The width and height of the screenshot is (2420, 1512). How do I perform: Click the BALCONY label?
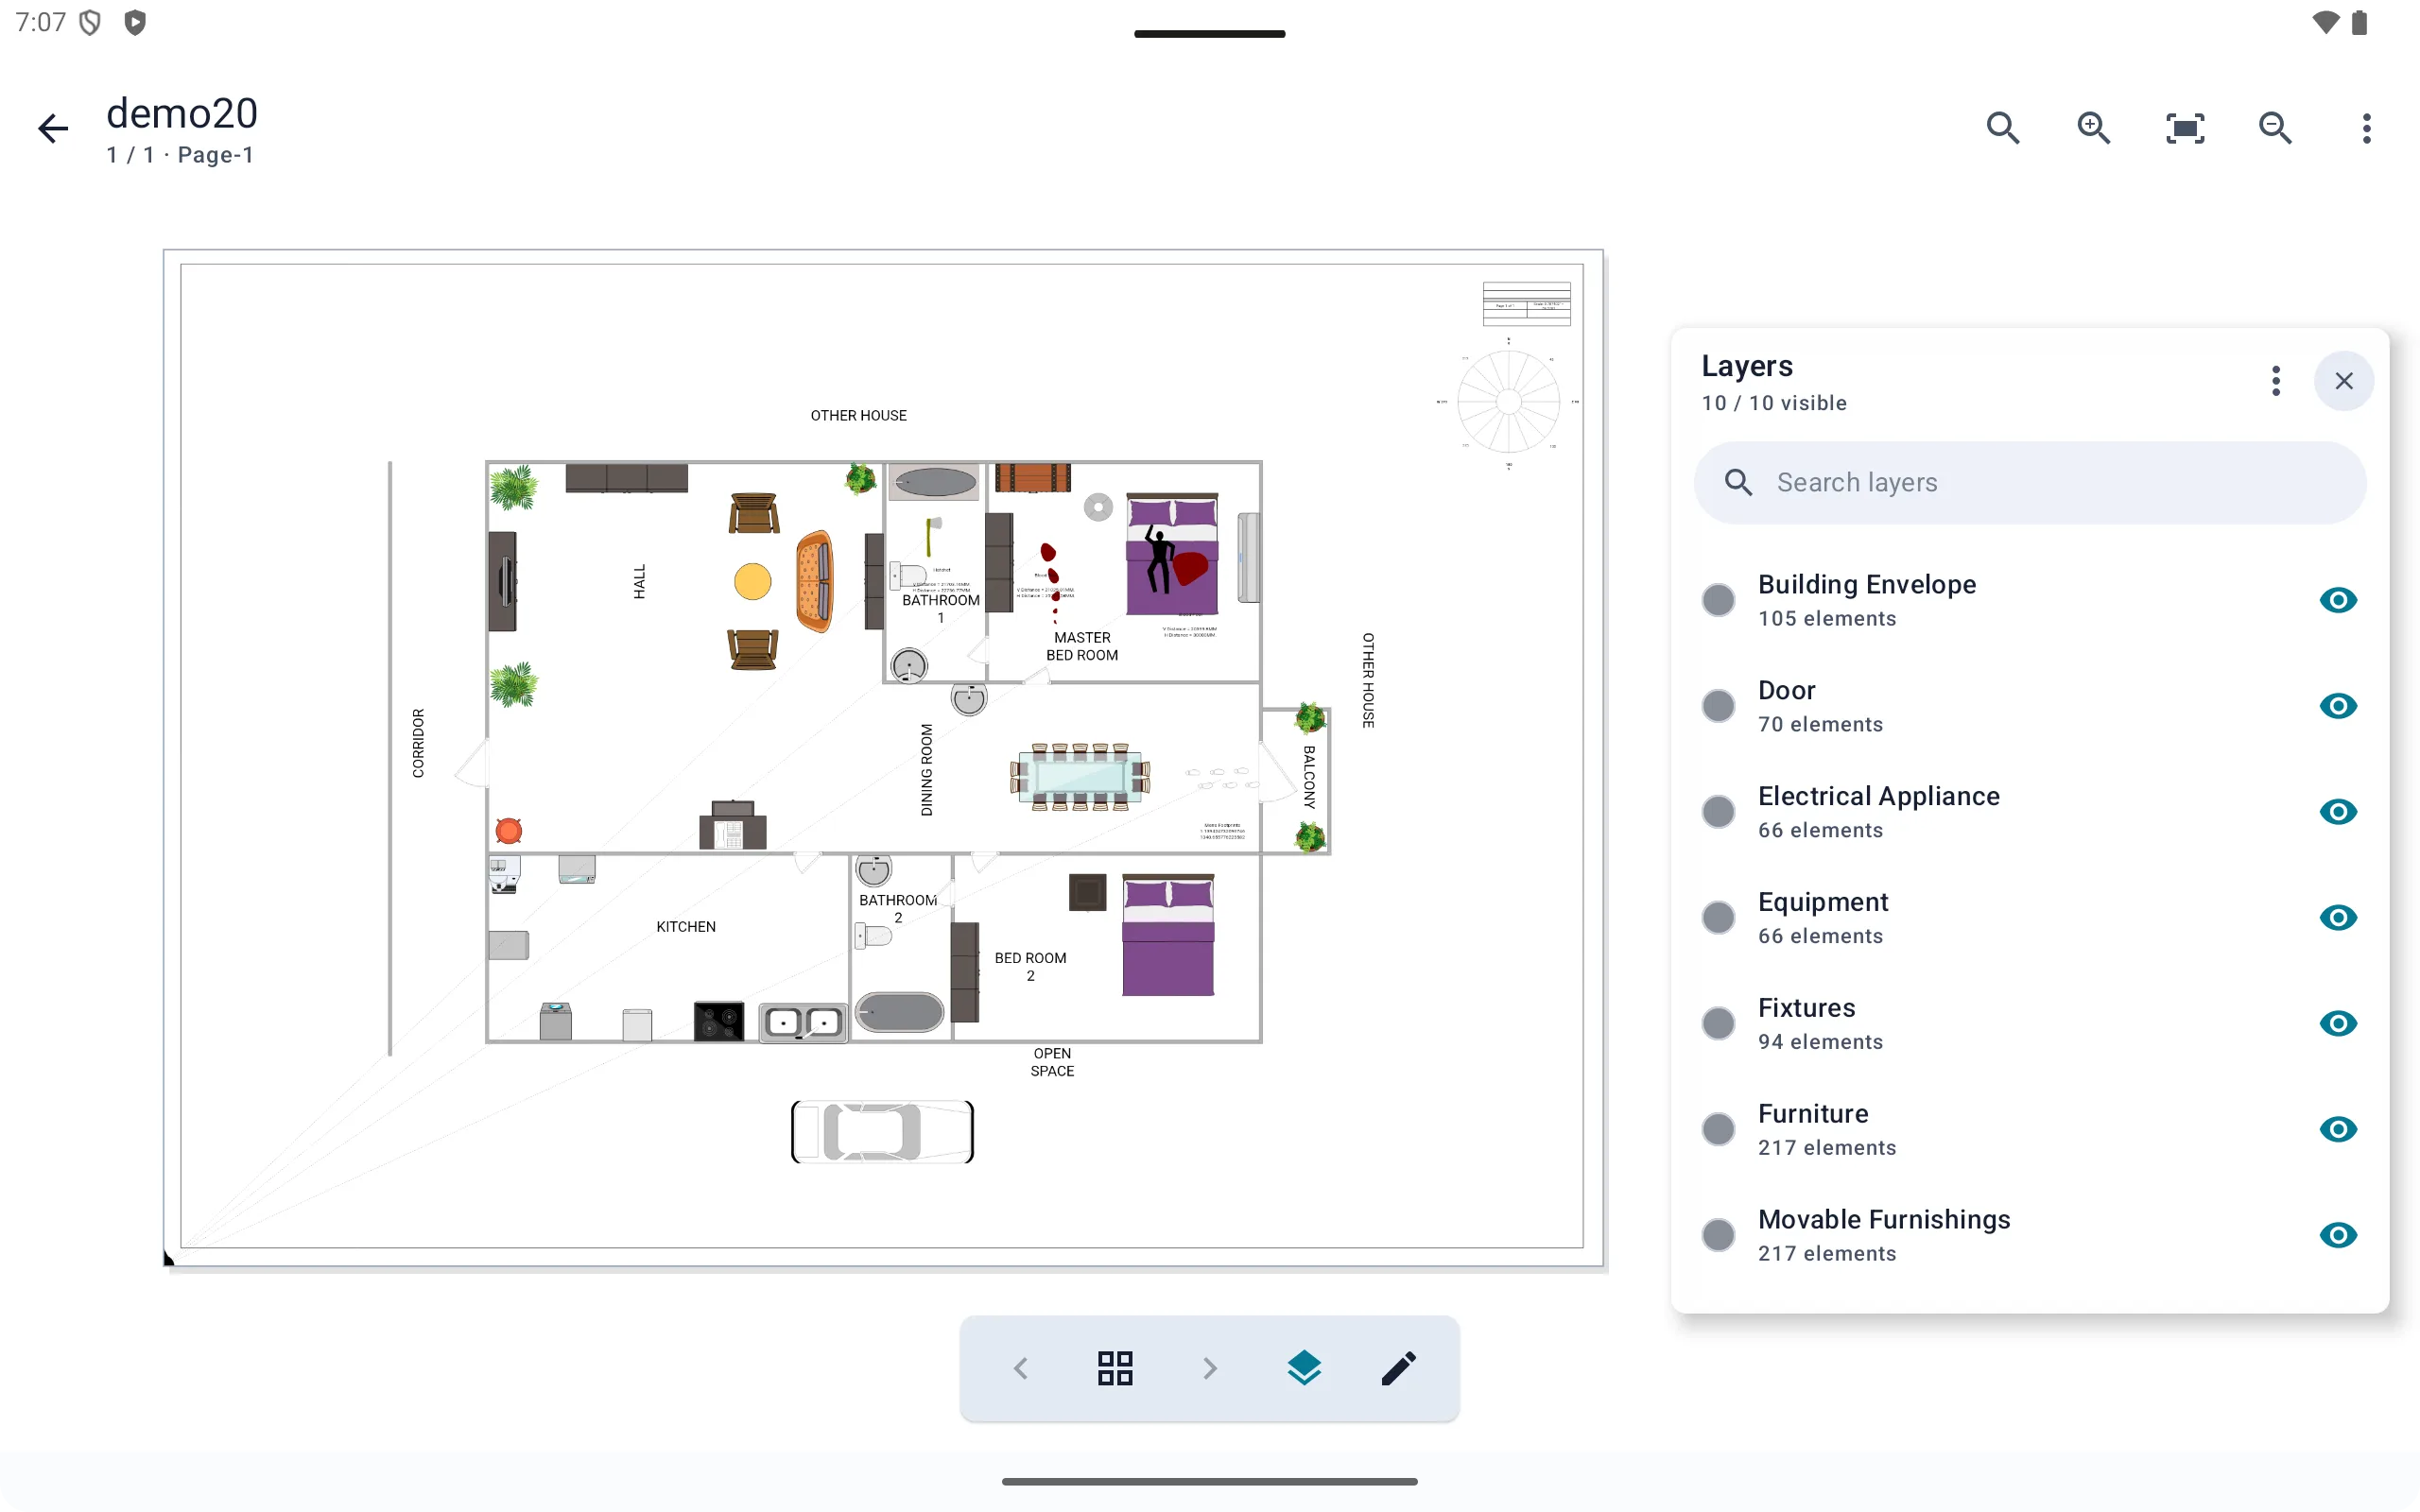tap(1309, 777)
